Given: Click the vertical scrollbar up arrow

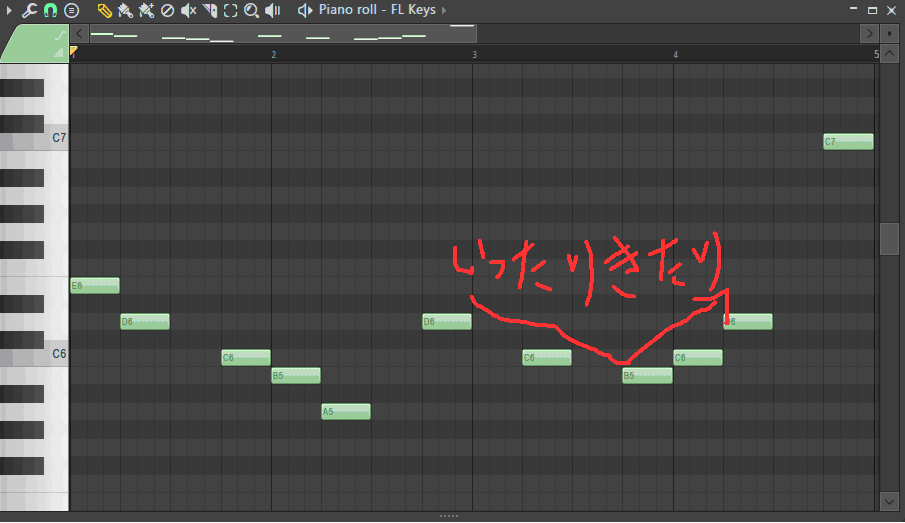Looking at the screenshot, I should click(889, 54).
